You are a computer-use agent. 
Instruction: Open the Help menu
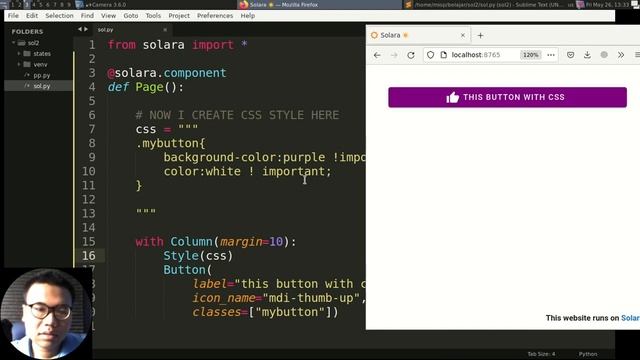[x=247, y=16]
